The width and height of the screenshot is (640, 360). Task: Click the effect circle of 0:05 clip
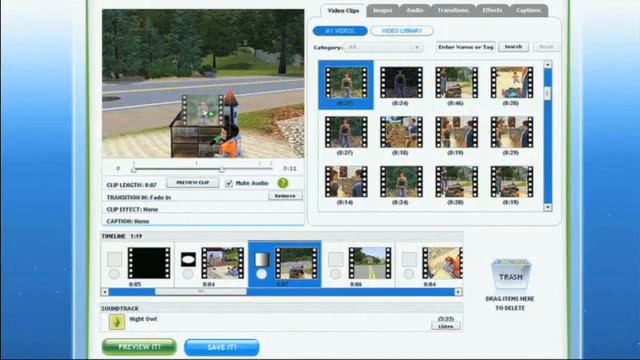click(x=114, y=274)
